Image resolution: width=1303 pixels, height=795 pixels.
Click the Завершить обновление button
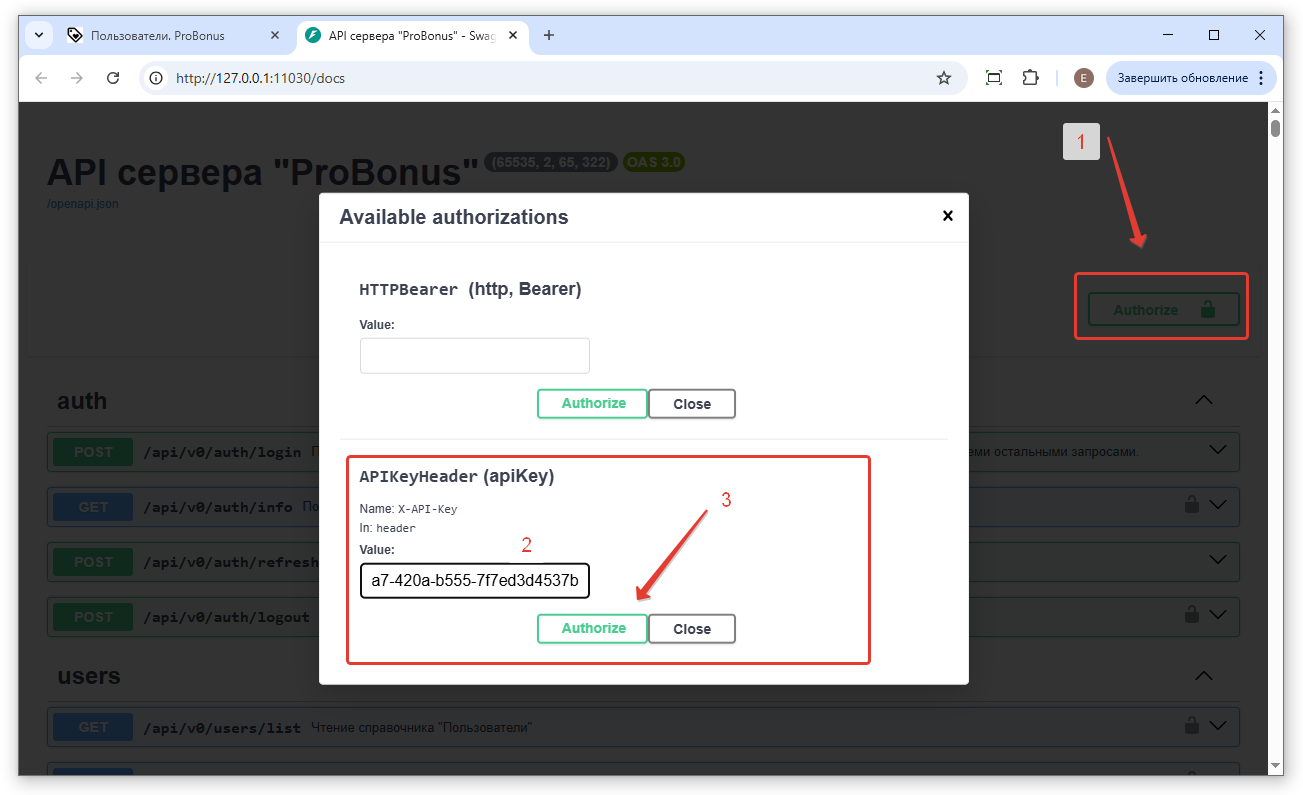click(x=1182, y=78)
